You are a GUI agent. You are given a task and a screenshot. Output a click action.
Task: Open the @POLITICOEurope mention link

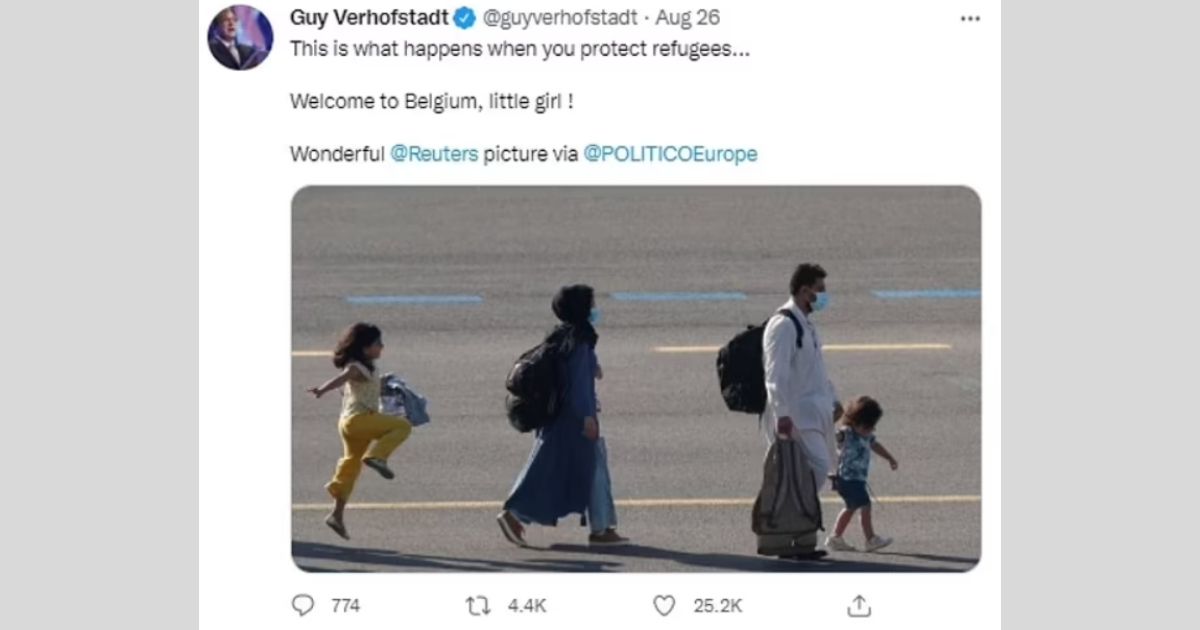[x=670, y=154]
